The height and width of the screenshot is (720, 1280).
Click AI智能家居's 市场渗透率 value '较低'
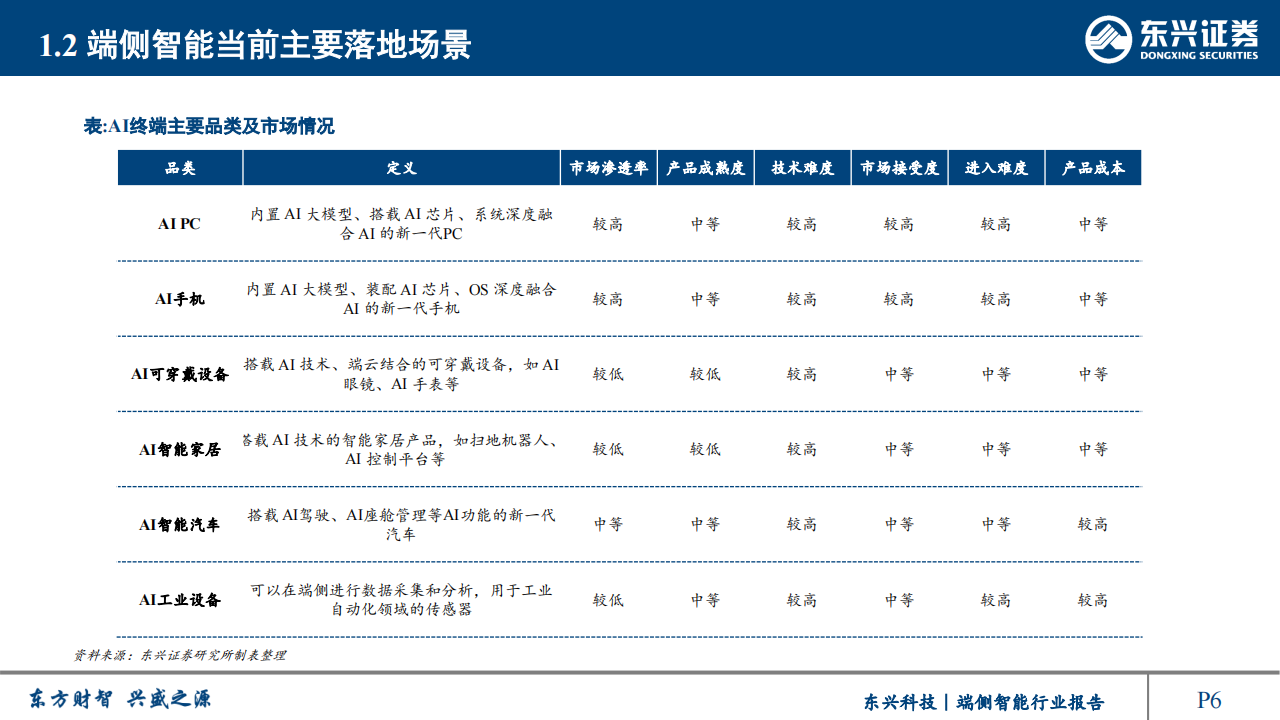[608, 449]
